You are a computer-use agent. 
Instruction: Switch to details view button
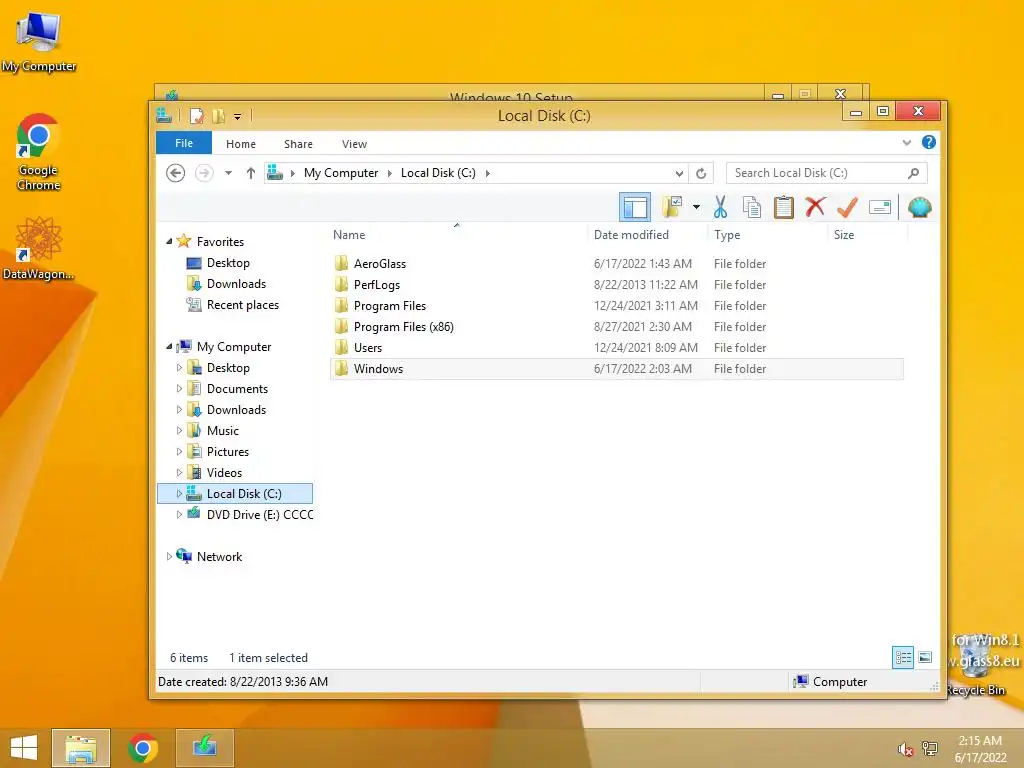click(903, 658)
